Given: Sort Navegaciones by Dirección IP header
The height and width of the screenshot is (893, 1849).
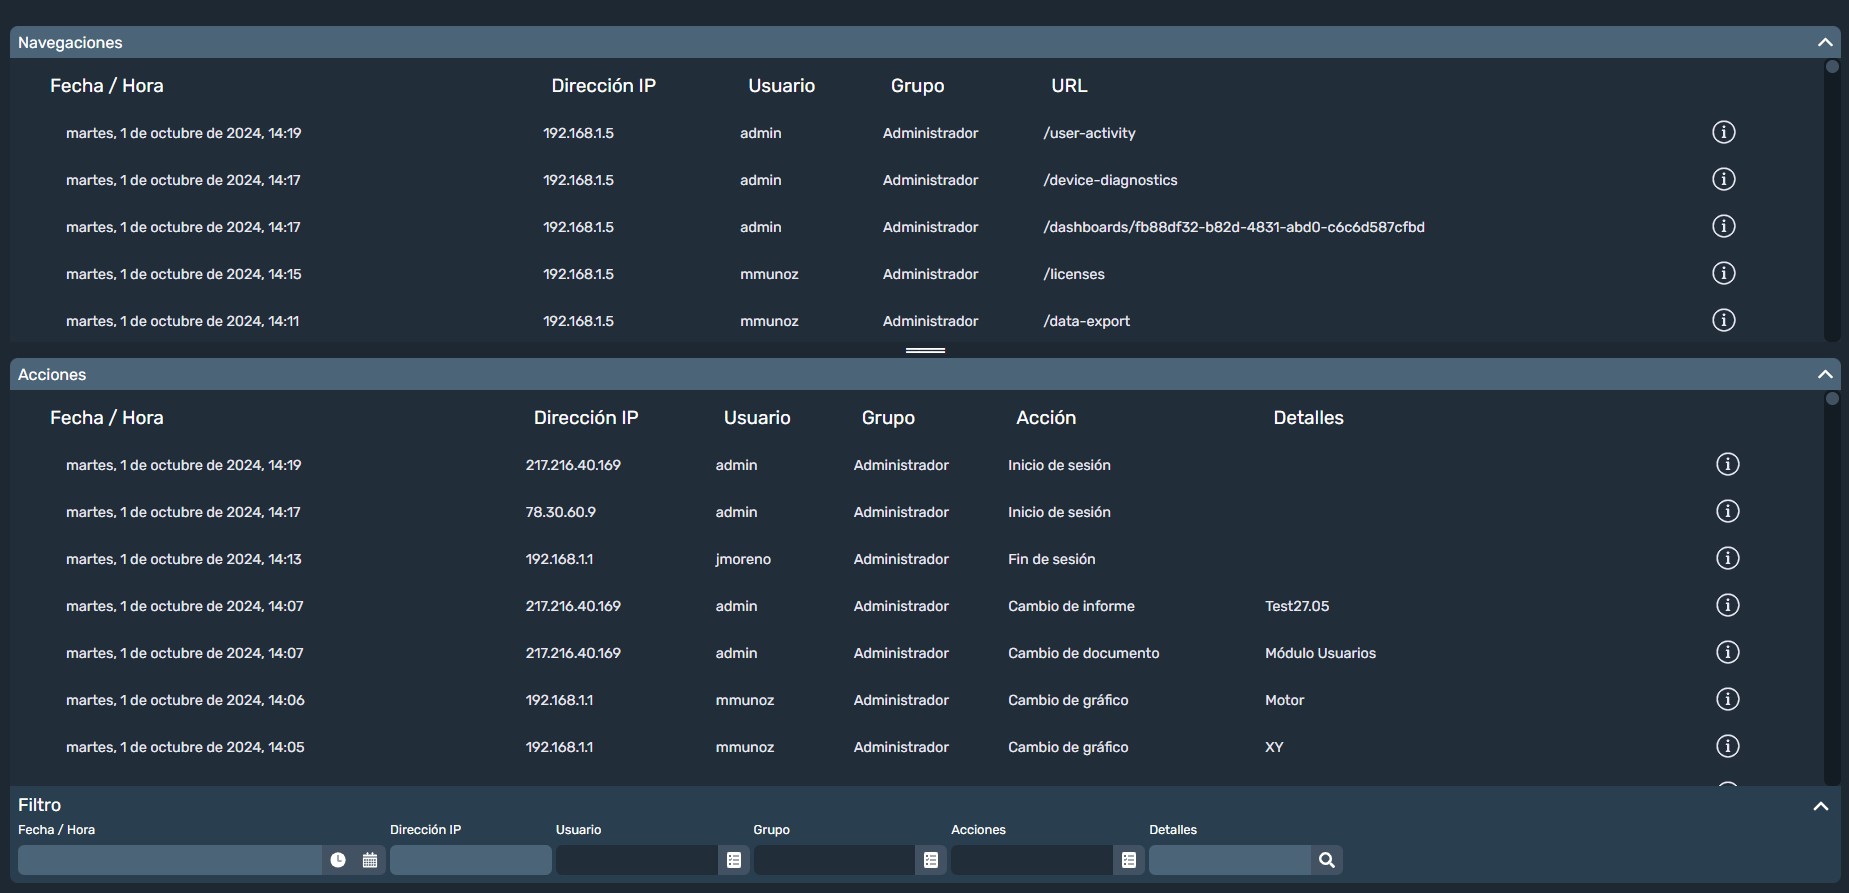Looking at the screenshot, I should coord(603,86).
